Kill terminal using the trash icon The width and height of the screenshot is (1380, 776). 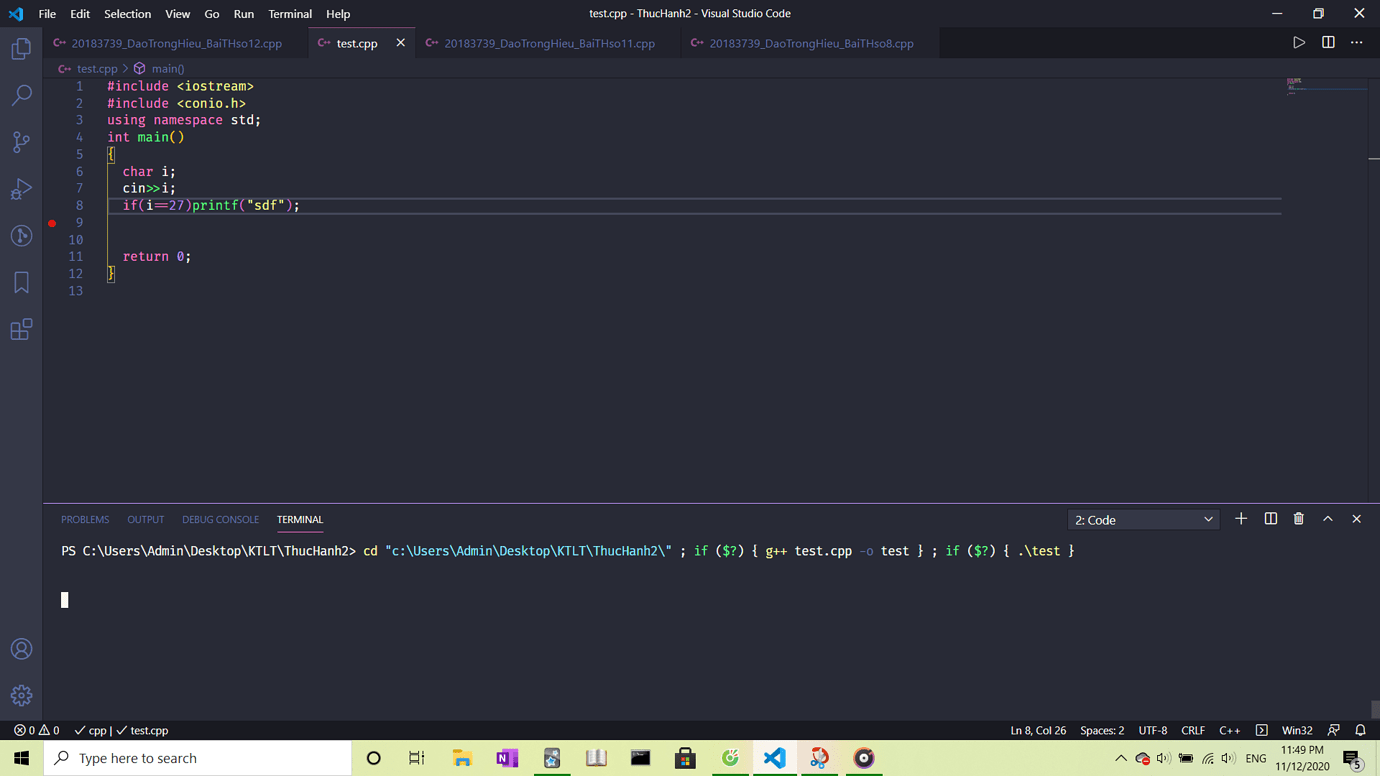[x=1298, y=519]
